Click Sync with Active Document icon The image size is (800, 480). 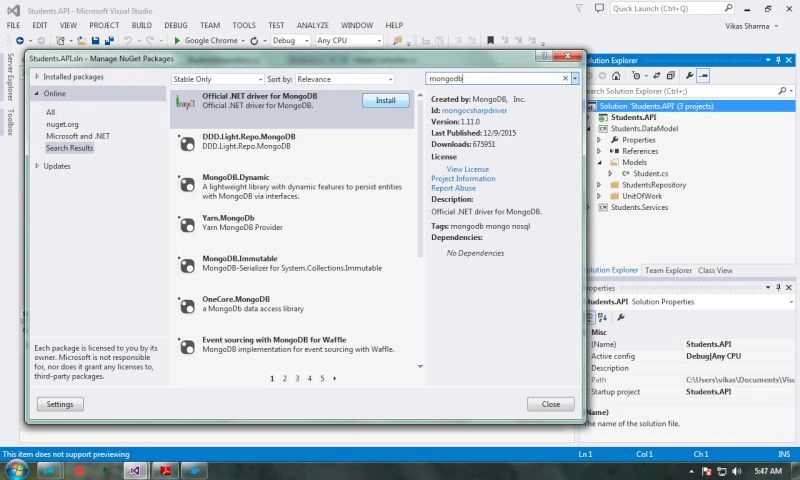click(x=657, y=75)
